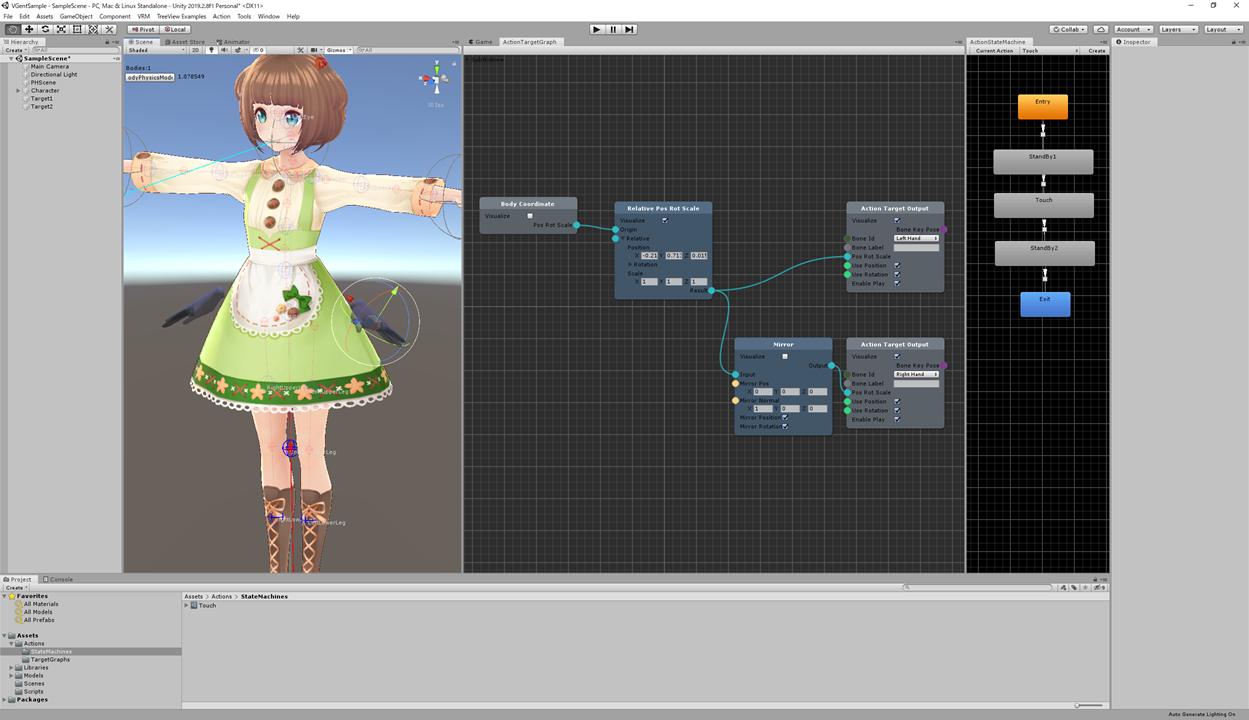This screenshot has height=720, width=1249.
Task: Select the Exit state node
Action: [x=1045, y=304]
